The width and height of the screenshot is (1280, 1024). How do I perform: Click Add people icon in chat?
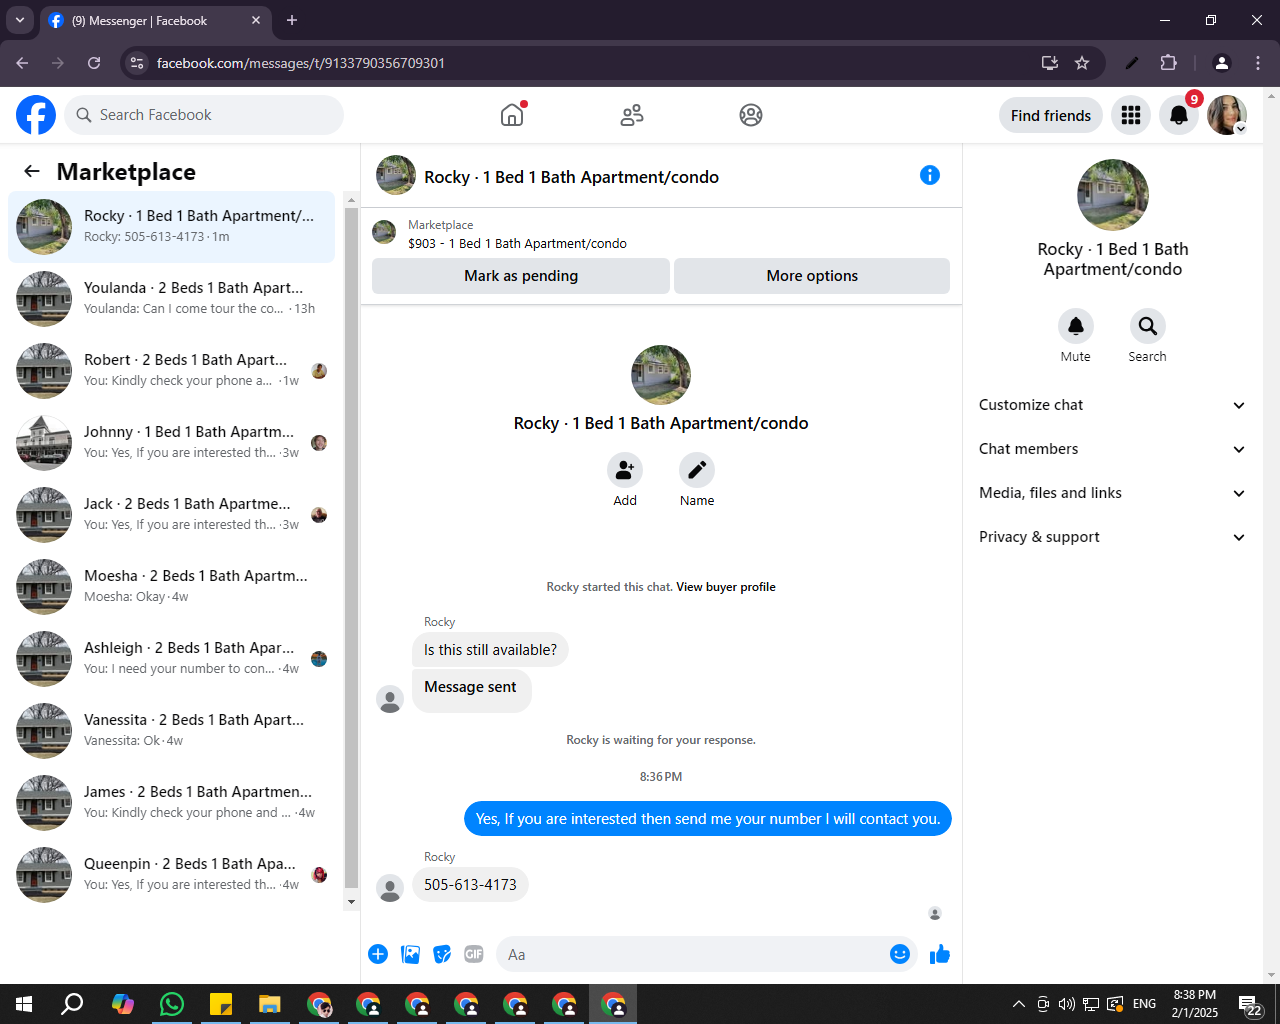click(625, 470)
